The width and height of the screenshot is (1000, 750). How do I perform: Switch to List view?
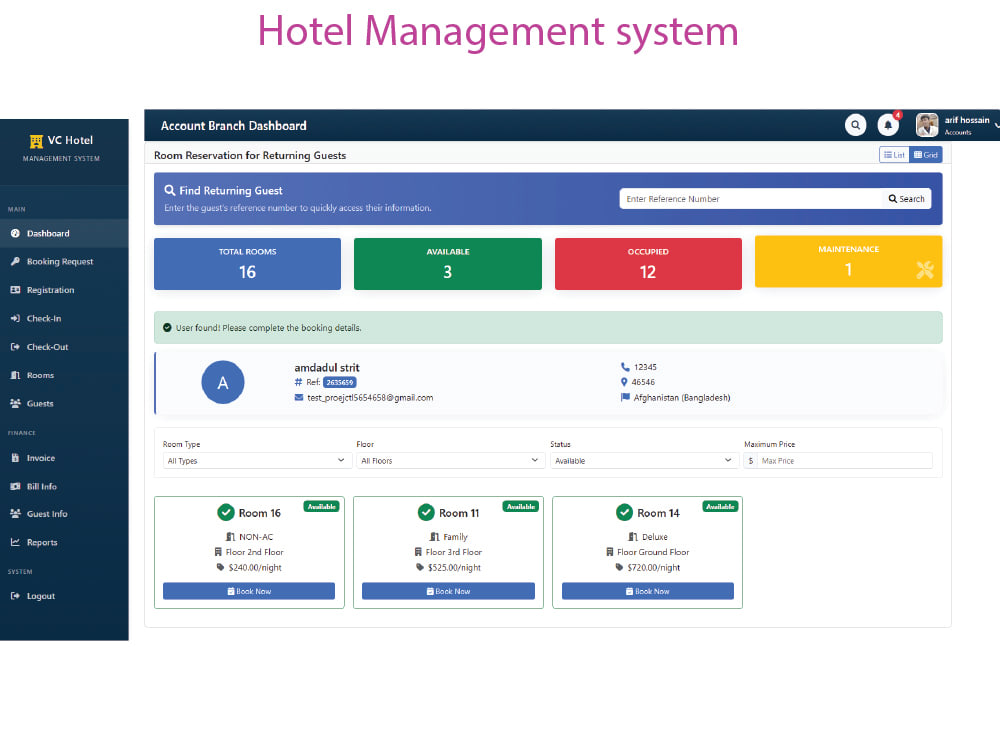(x=894, y=155)
